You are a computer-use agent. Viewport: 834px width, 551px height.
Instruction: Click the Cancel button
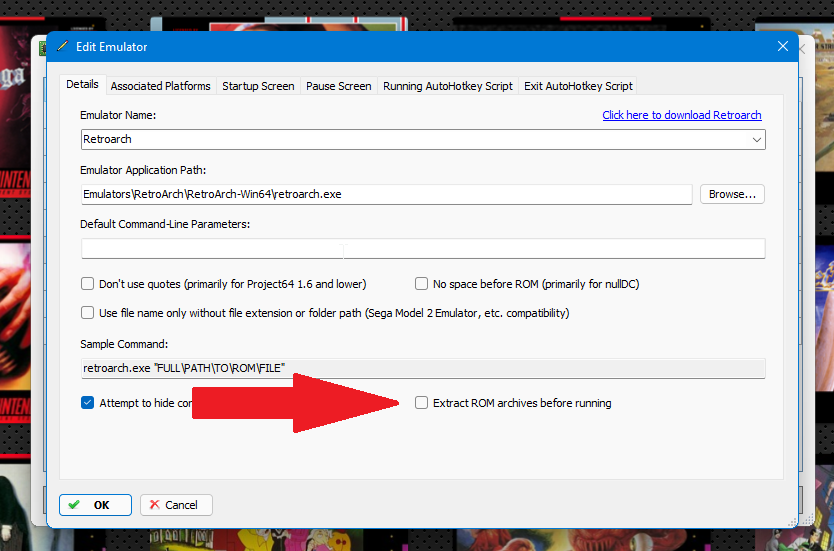click(x=176, y=505)
